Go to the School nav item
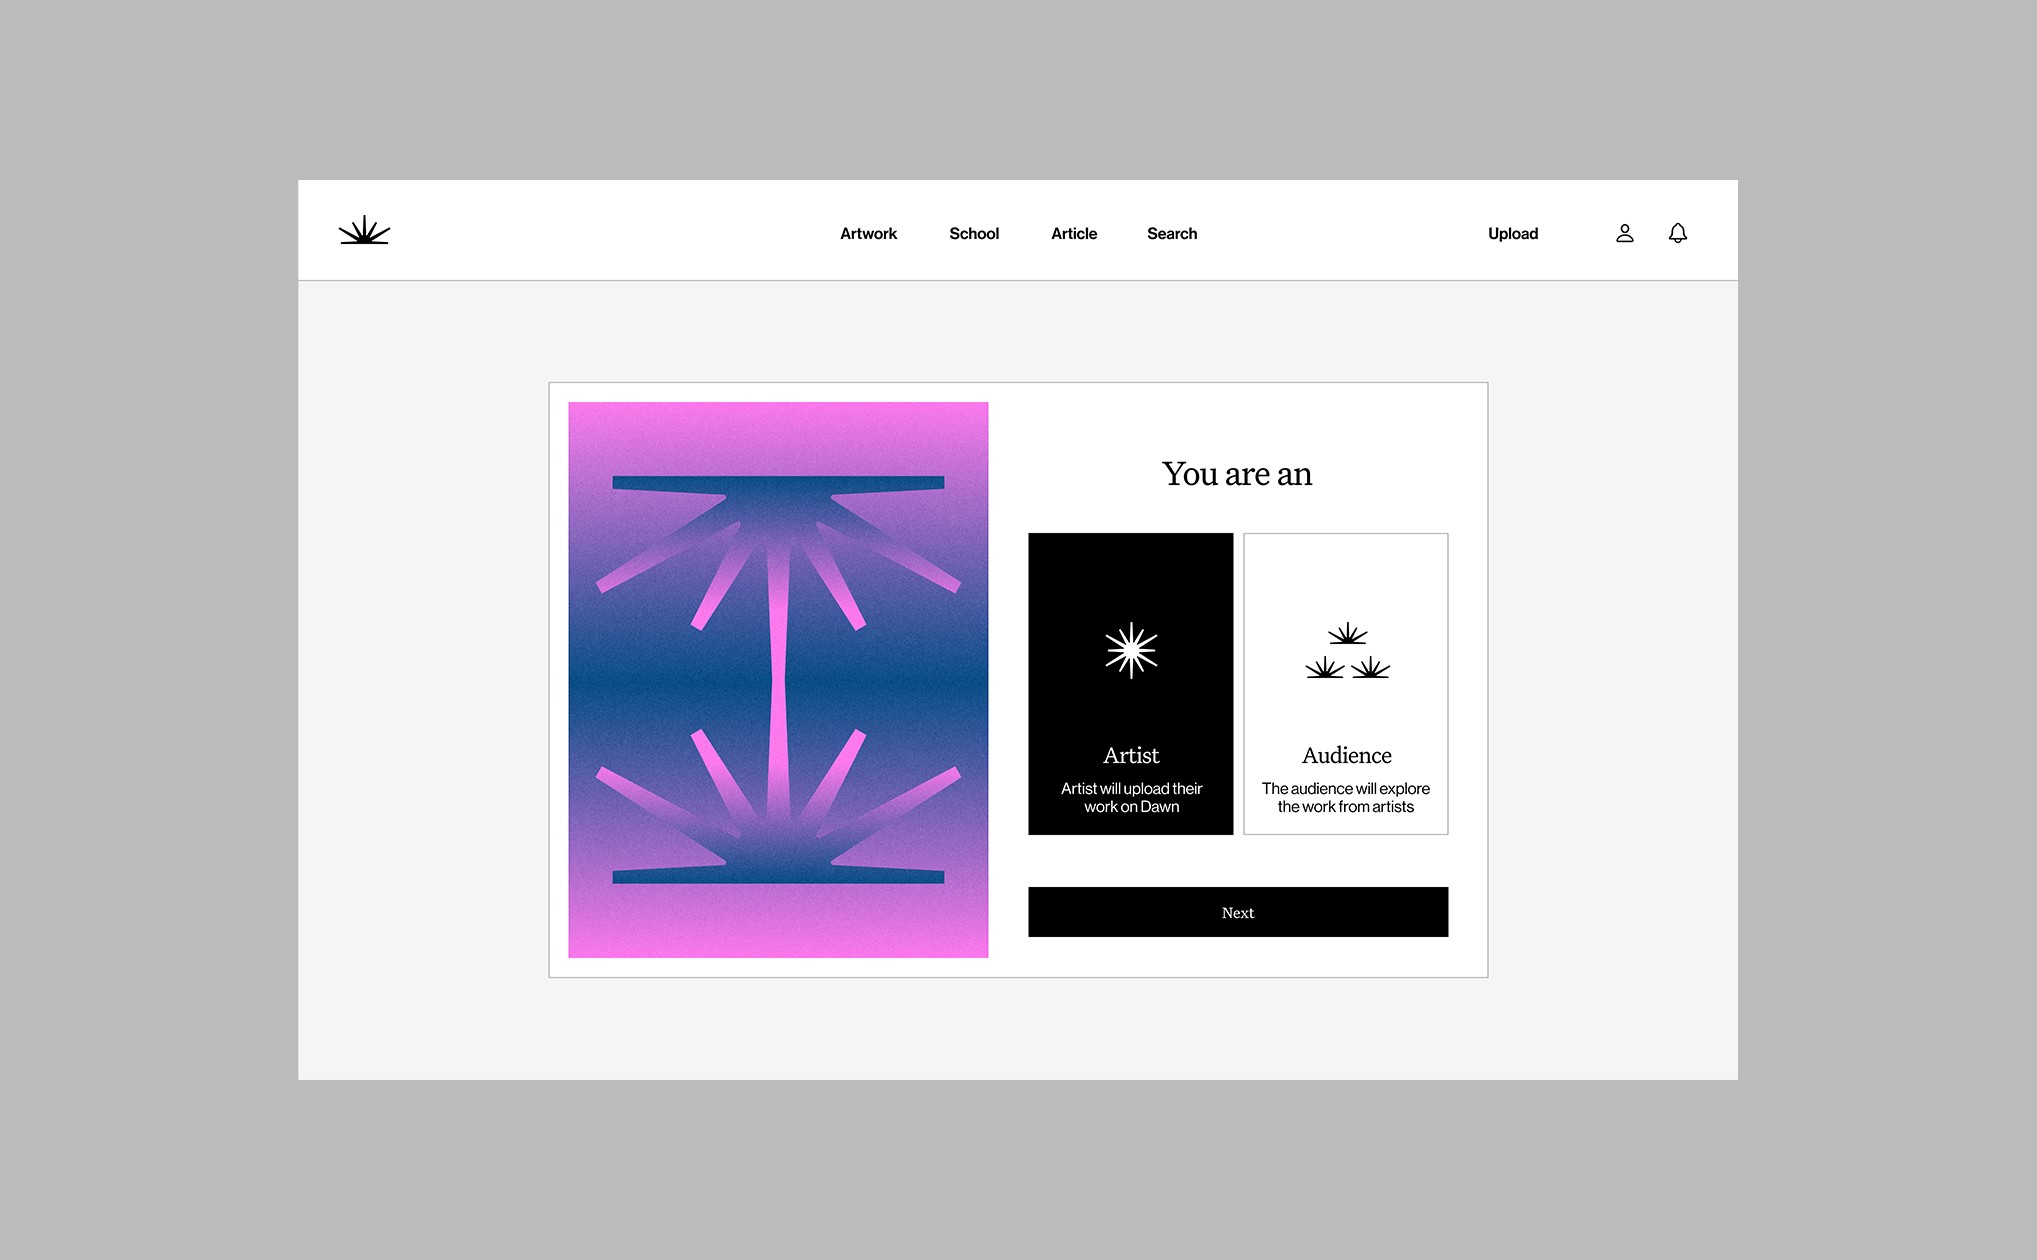 pyautogui.click(x=973, y=233)
